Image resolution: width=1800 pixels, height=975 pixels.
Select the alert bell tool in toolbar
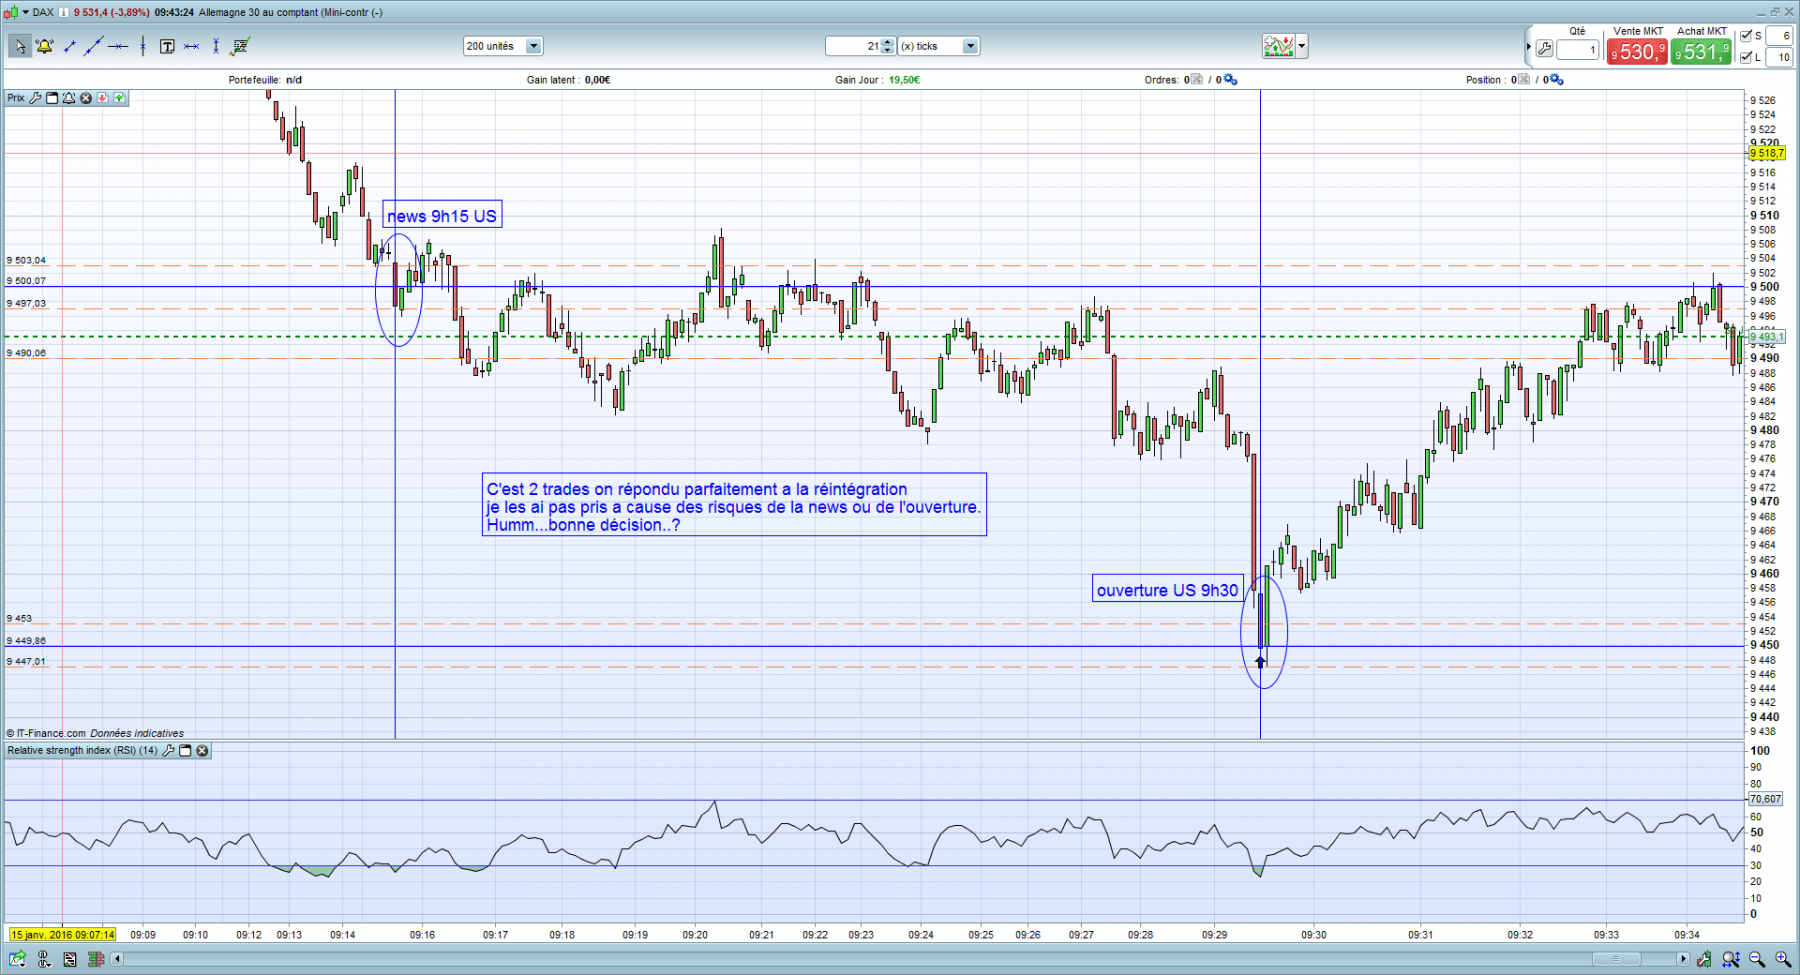pos(44,46)
